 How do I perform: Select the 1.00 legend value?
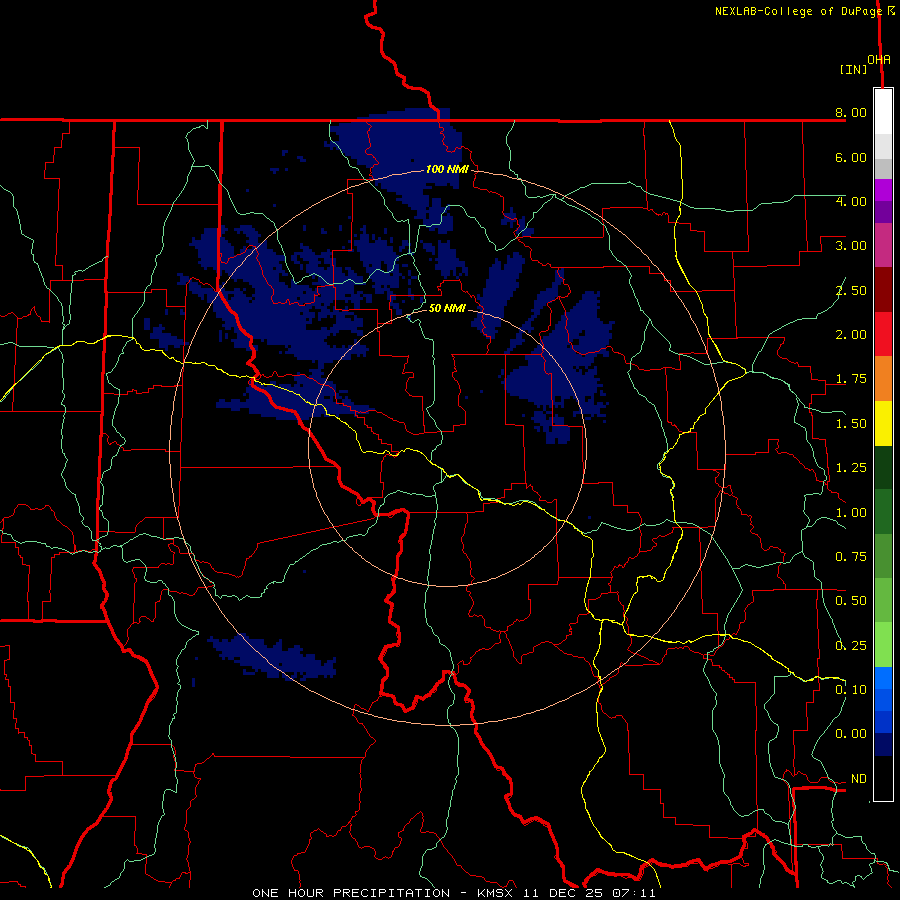851,513
